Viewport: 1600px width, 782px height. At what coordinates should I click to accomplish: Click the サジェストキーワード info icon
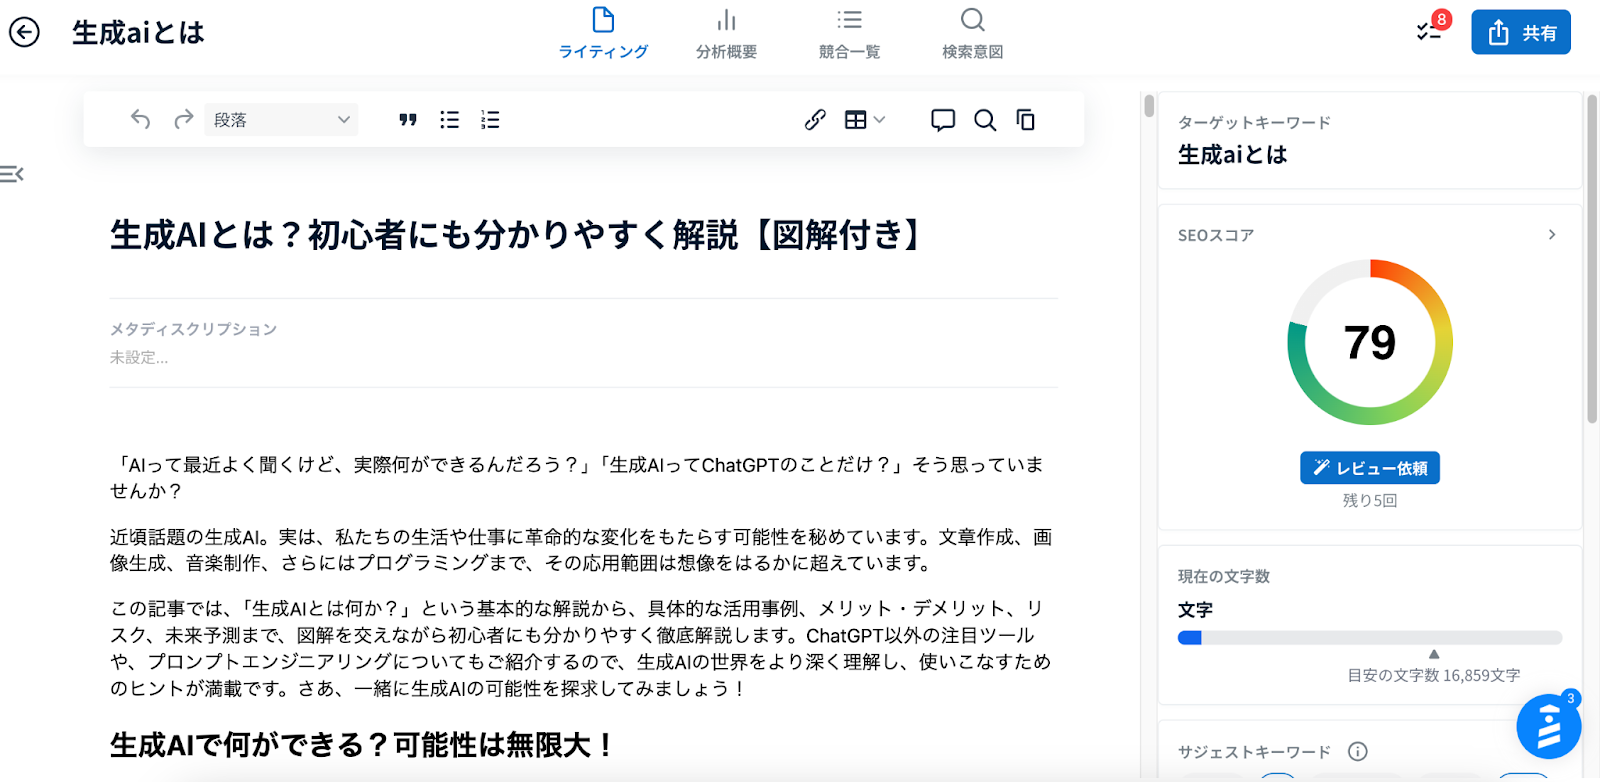pyautogui.click(x=1358, y=751)
